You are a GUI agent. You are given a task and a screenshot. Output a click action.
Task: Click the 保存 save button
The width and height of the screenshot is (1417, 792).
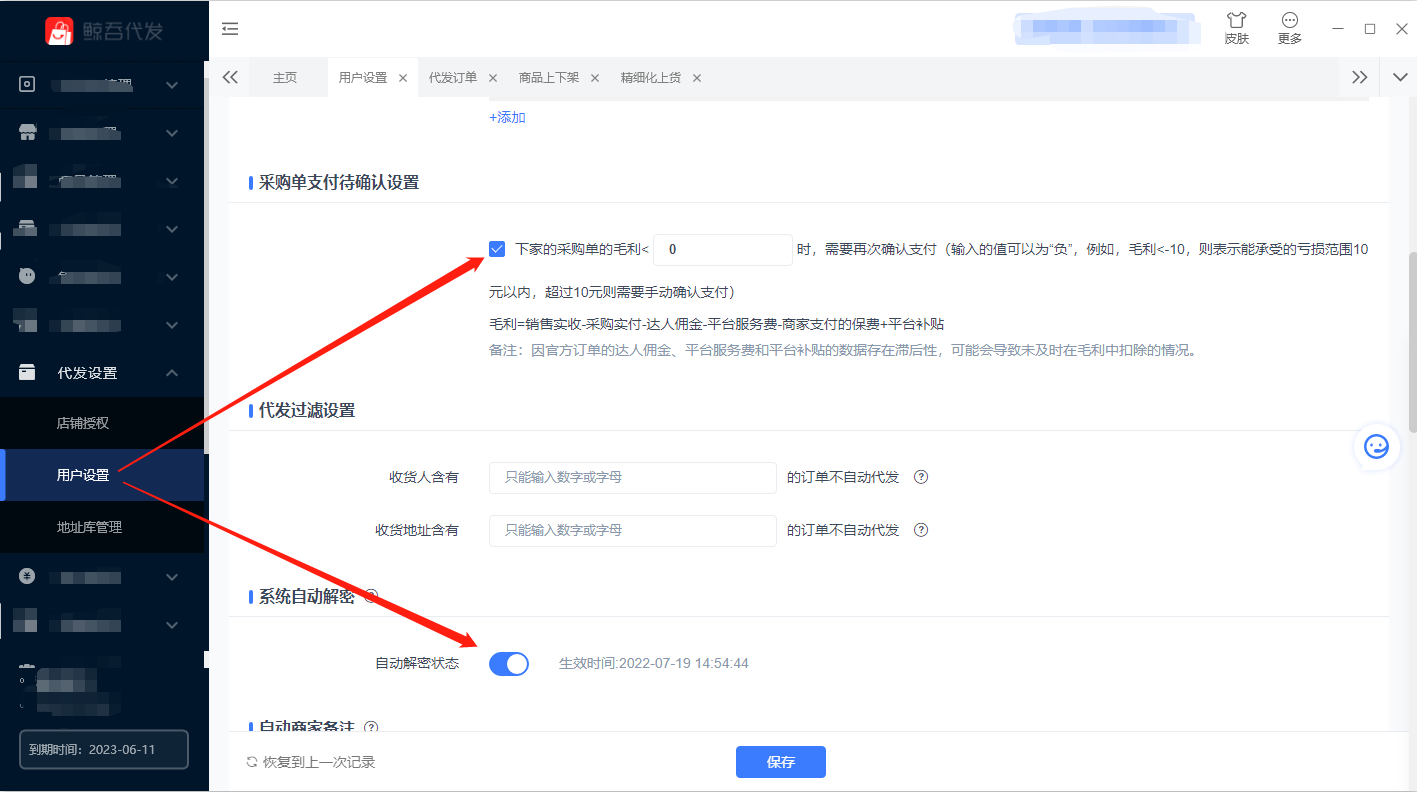click(781, 762)
